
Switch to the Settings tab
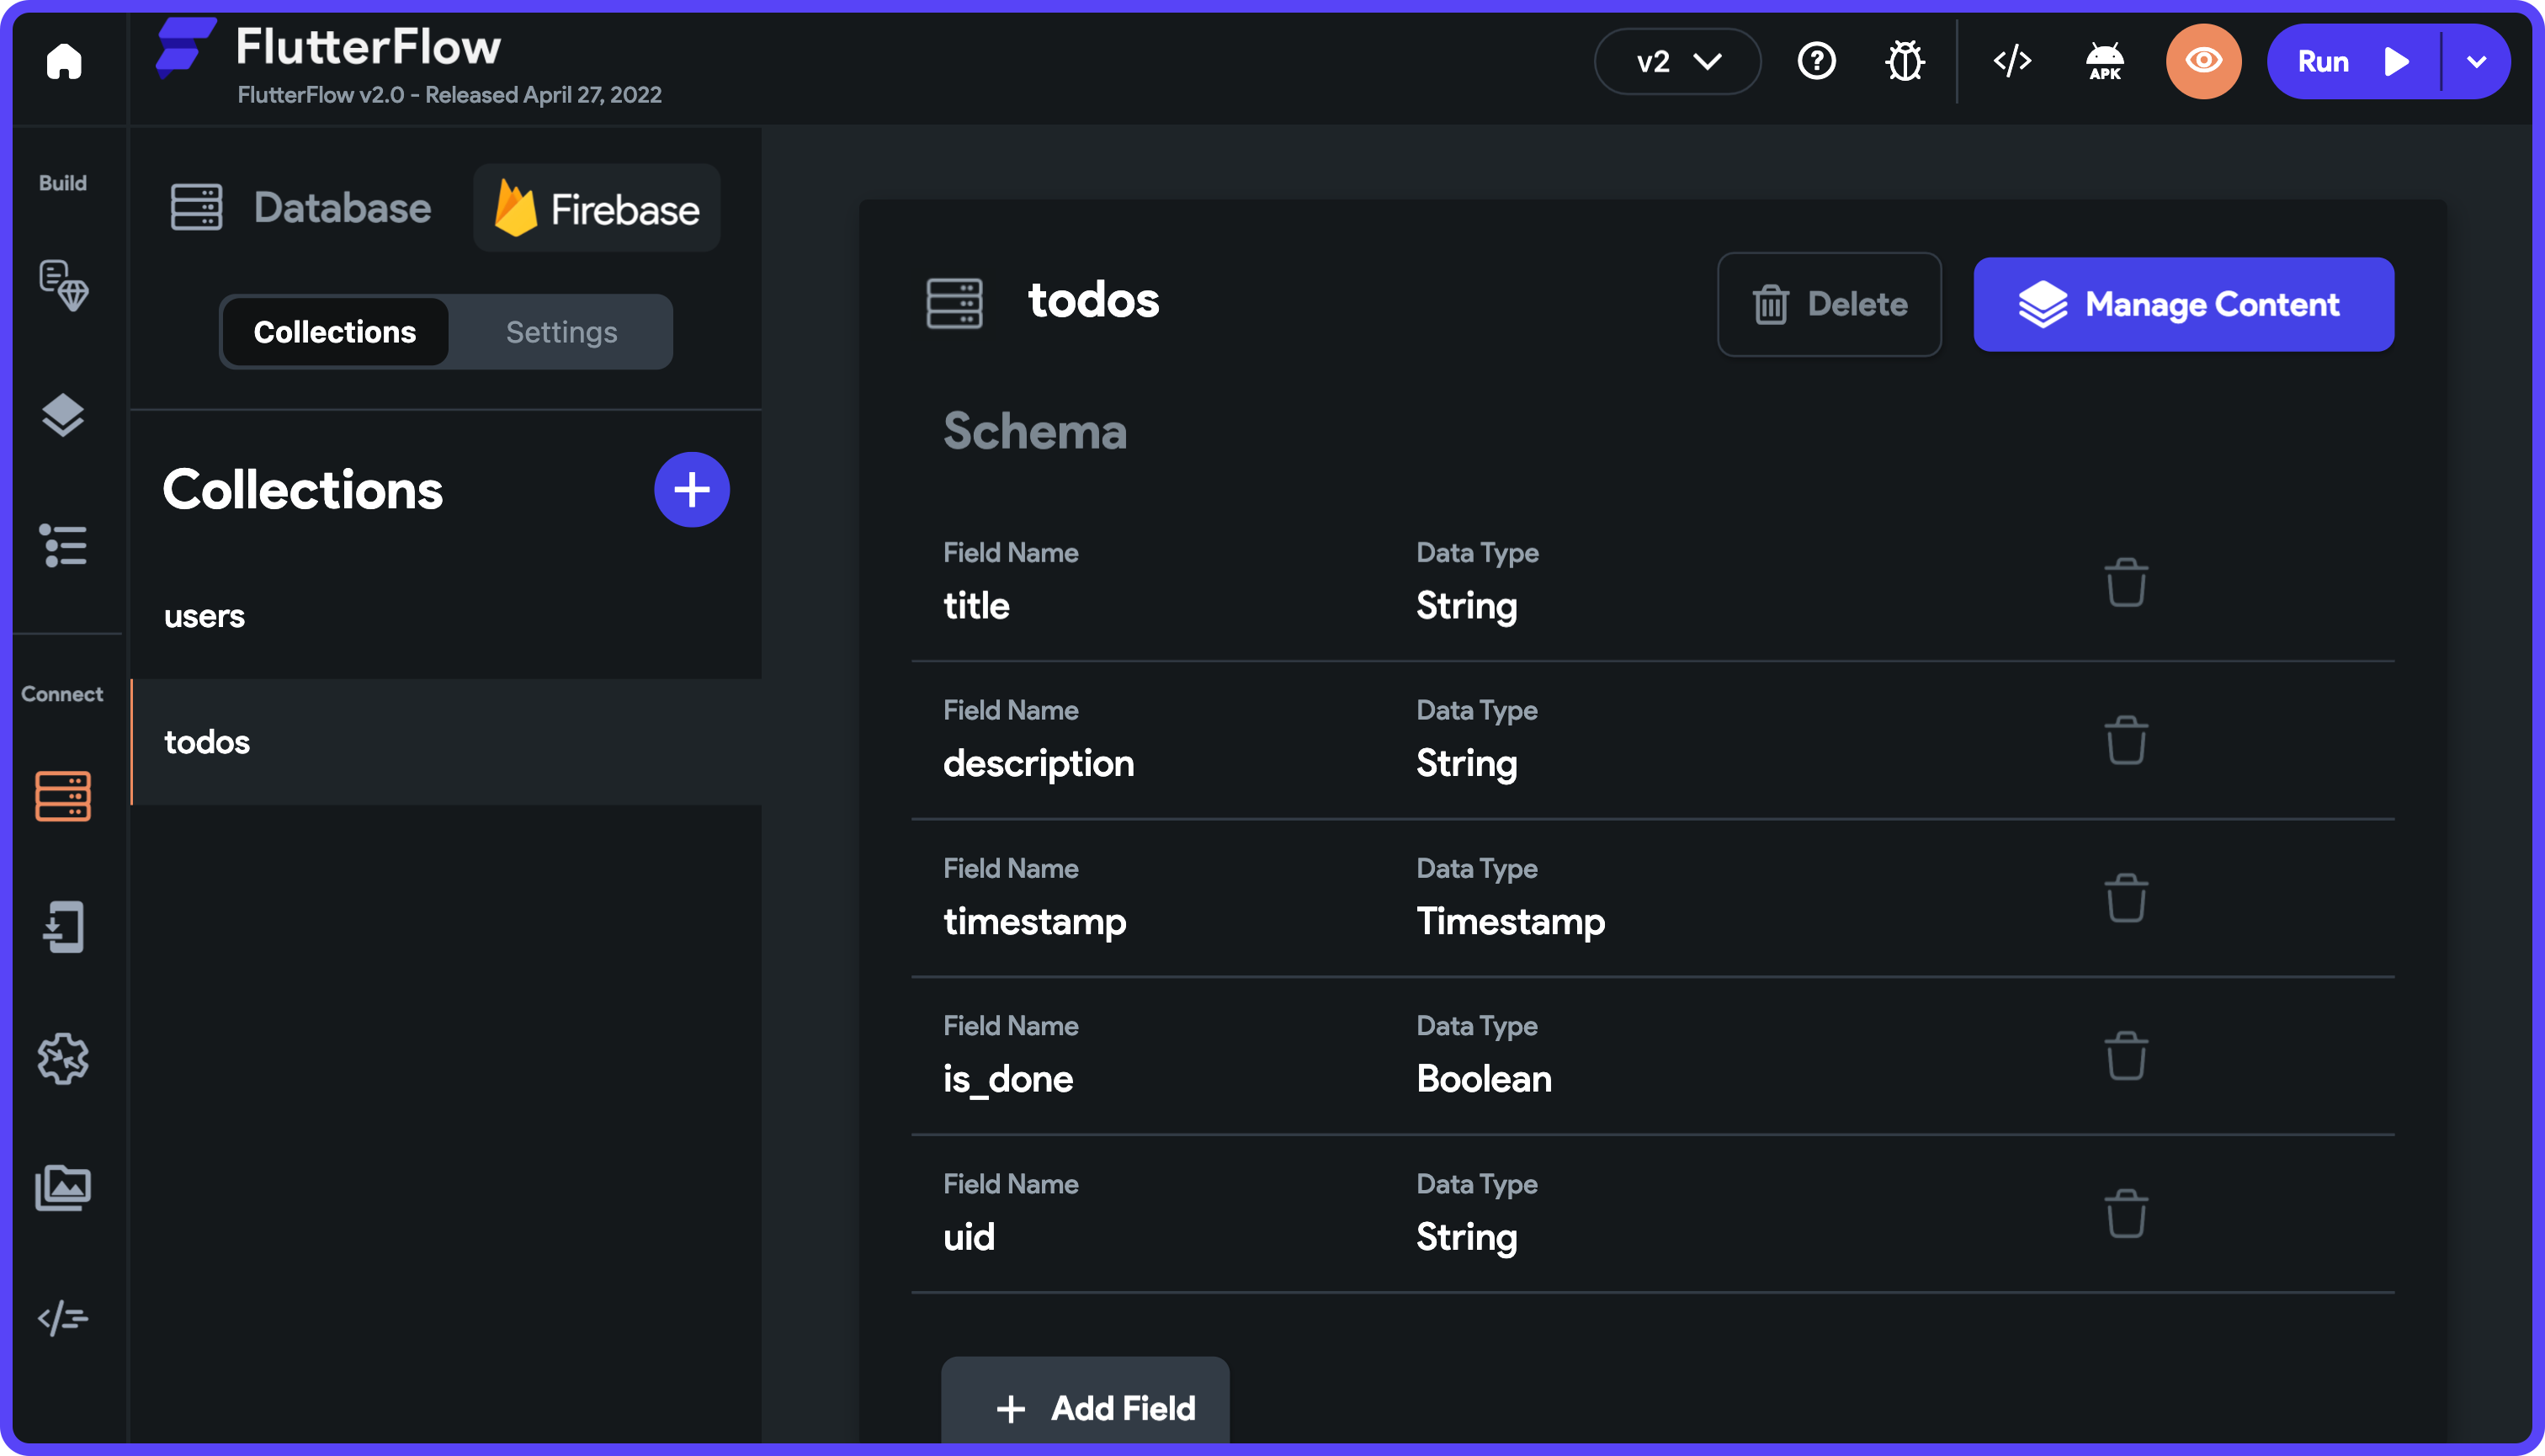pos(561,332)
